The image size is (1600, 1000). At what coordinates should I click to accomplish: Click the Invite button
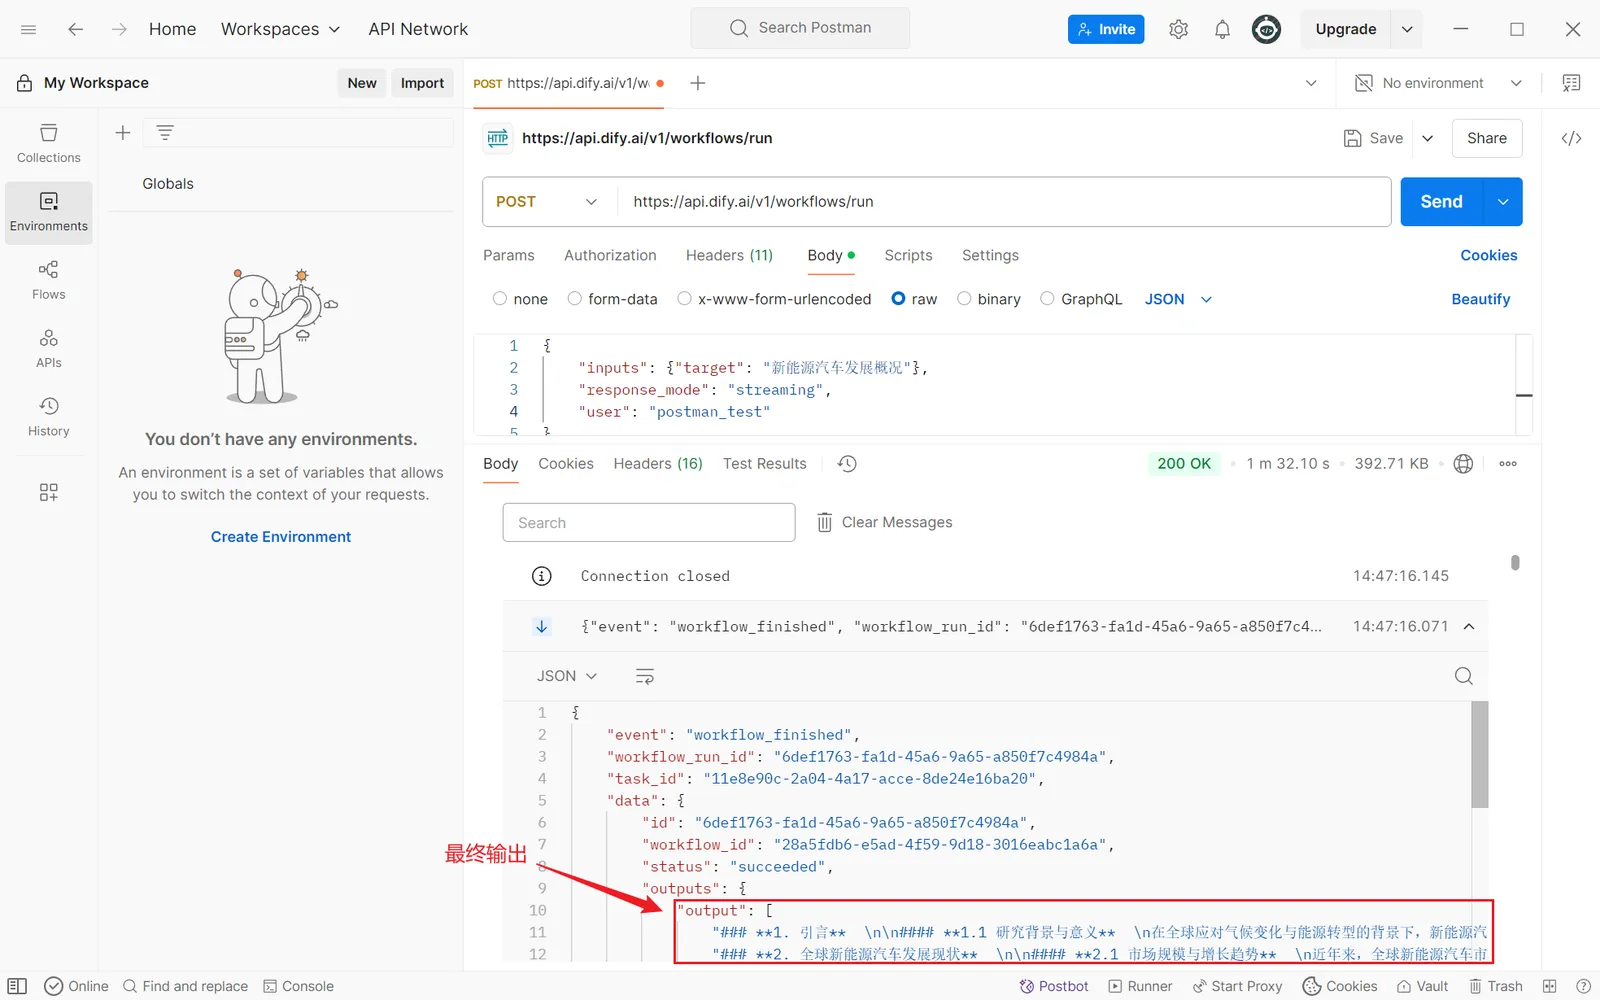click(x=1106, y=29)
